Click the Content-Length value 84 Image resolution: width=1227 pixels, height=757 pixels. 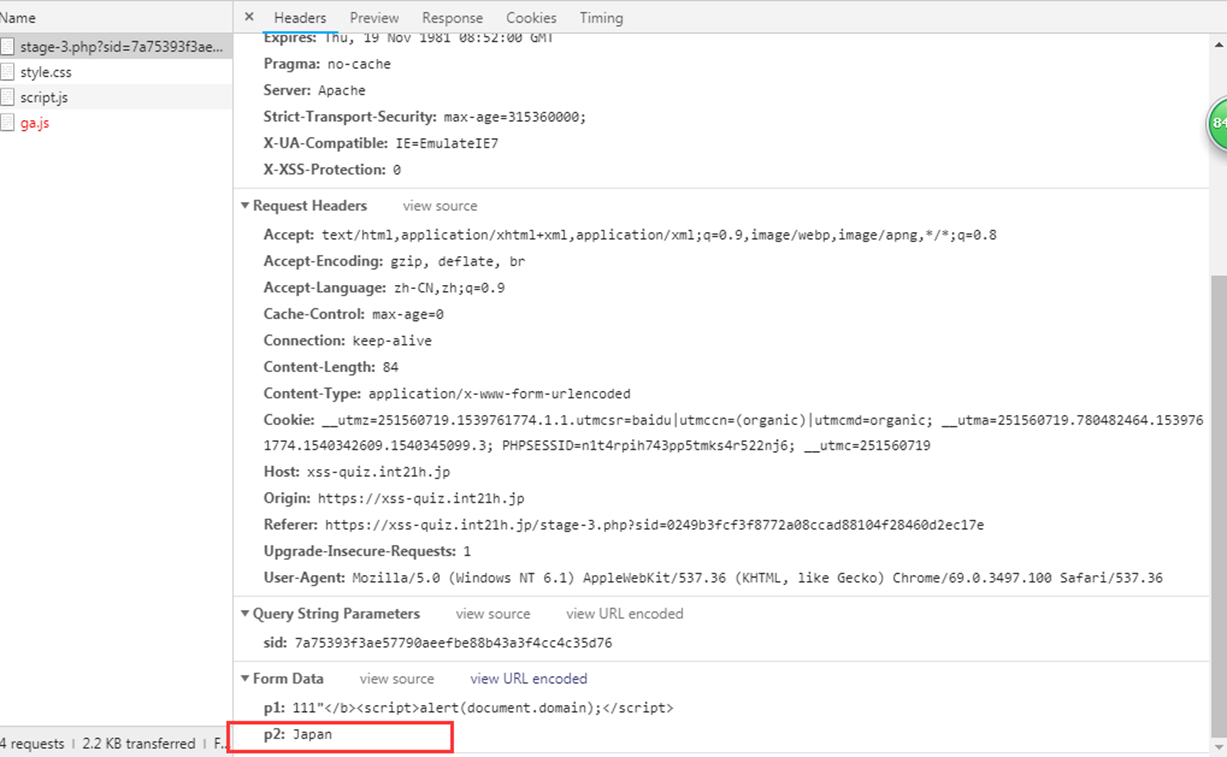[x=390, y=367]
